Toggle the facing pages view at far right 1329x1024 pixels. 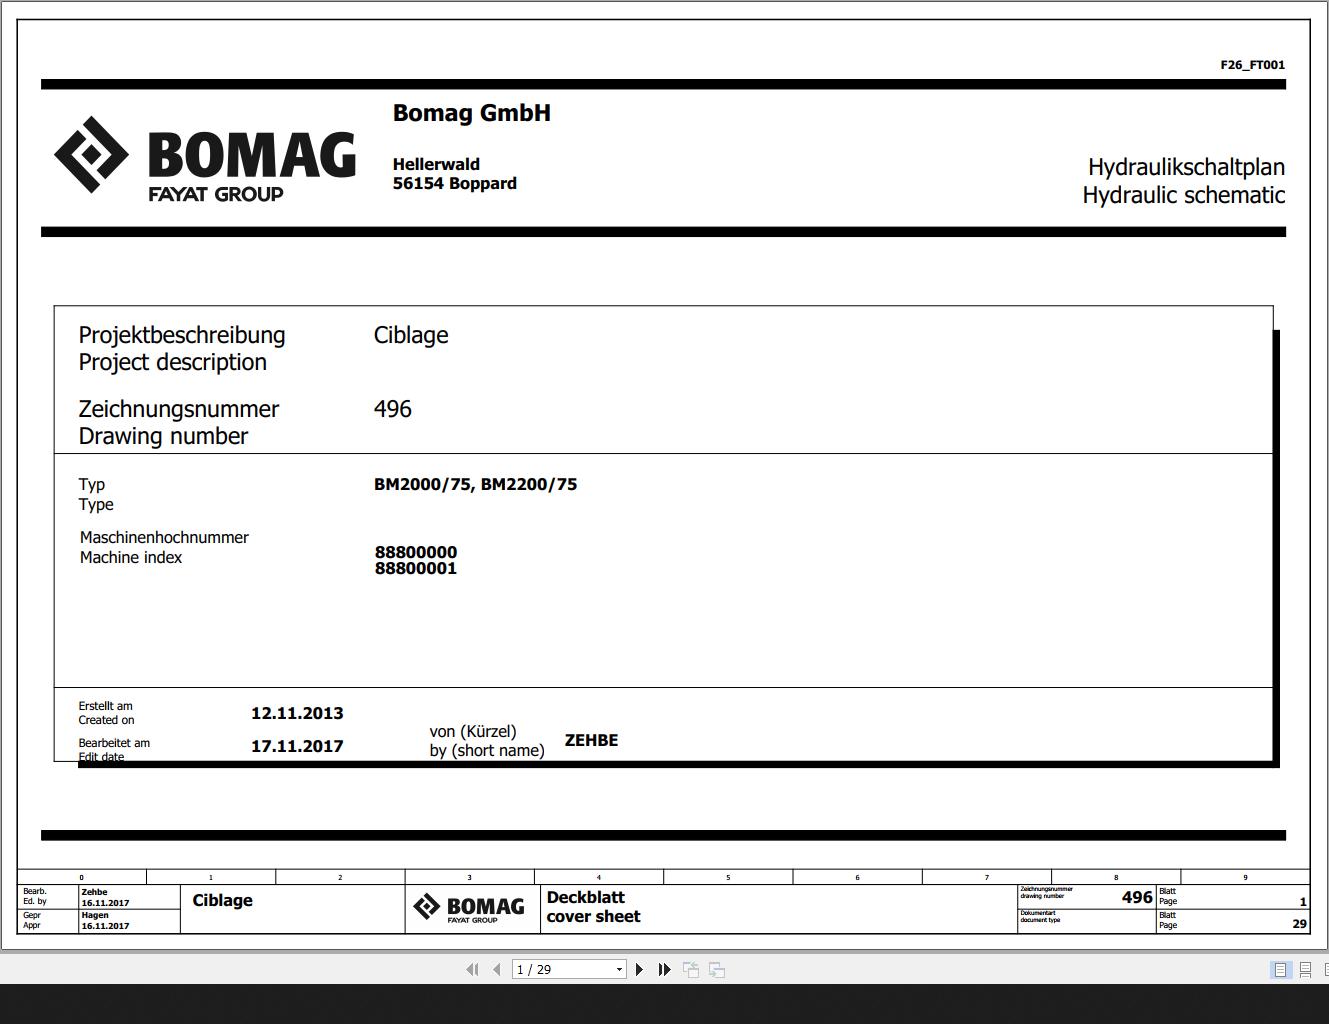pos(1325,969)
